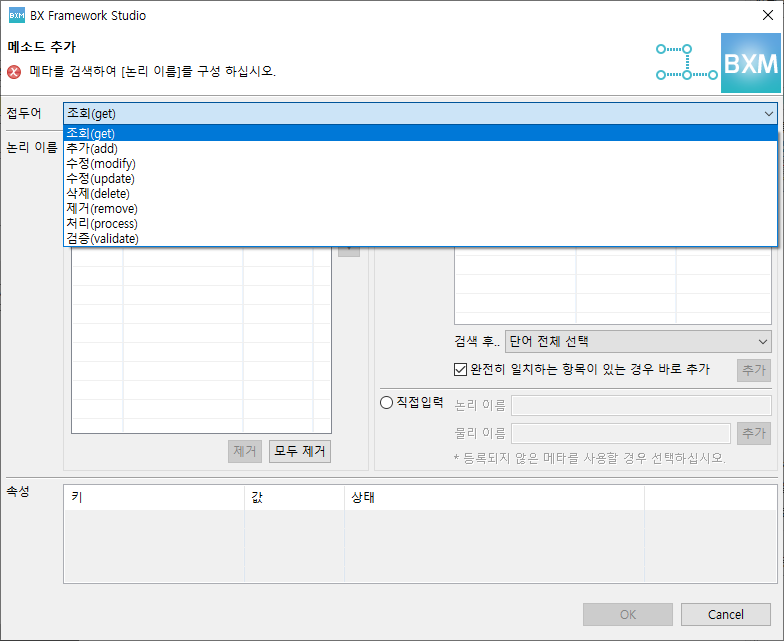784x641 pixels.
Task: Collapse the 접두어 combo box arrow
Action: click(x=768, y=114)
